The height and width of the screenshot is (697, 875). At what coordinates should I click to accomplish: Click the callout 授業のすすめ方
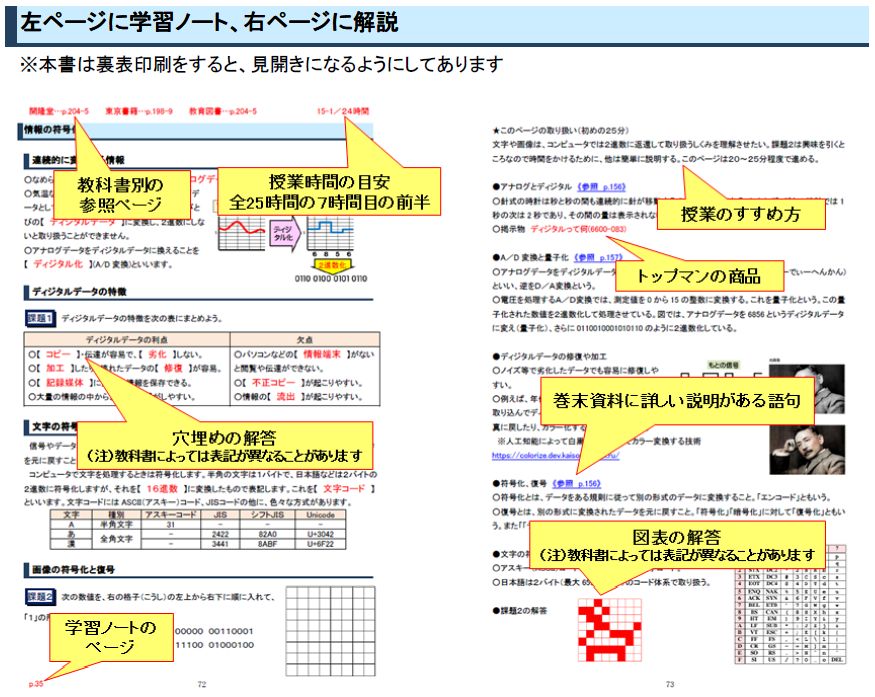click(x=741, y=214)
